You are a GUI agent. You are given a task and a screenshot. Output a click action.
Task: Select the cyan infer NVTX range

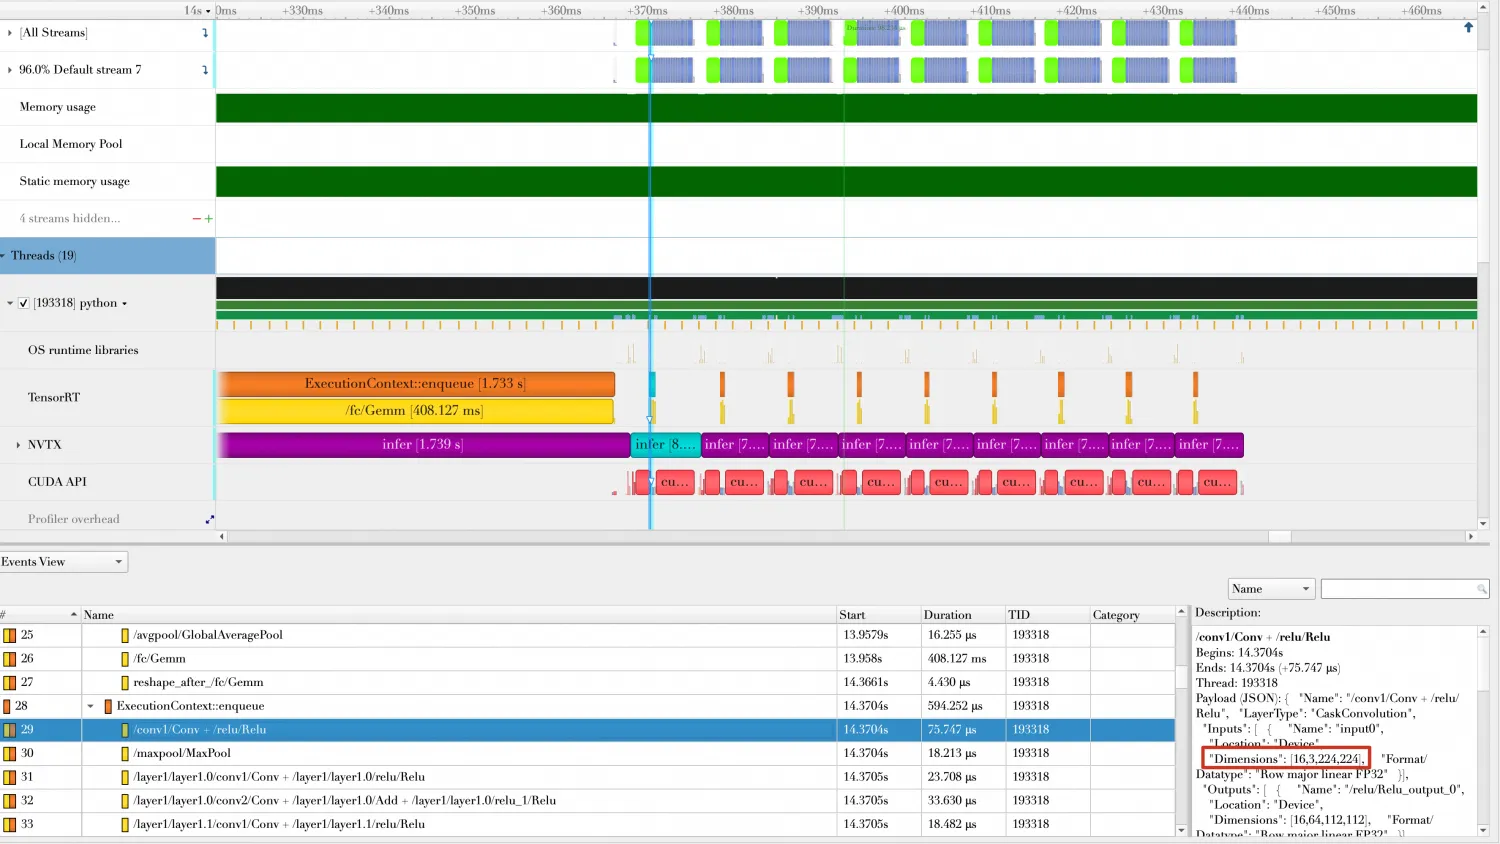pyautogui.click(x=665, y=445)
